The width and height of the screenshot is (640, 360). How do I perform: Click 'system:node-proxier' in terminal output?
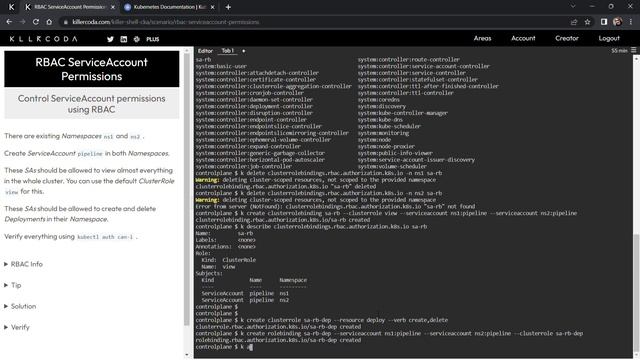coord(386,147)
